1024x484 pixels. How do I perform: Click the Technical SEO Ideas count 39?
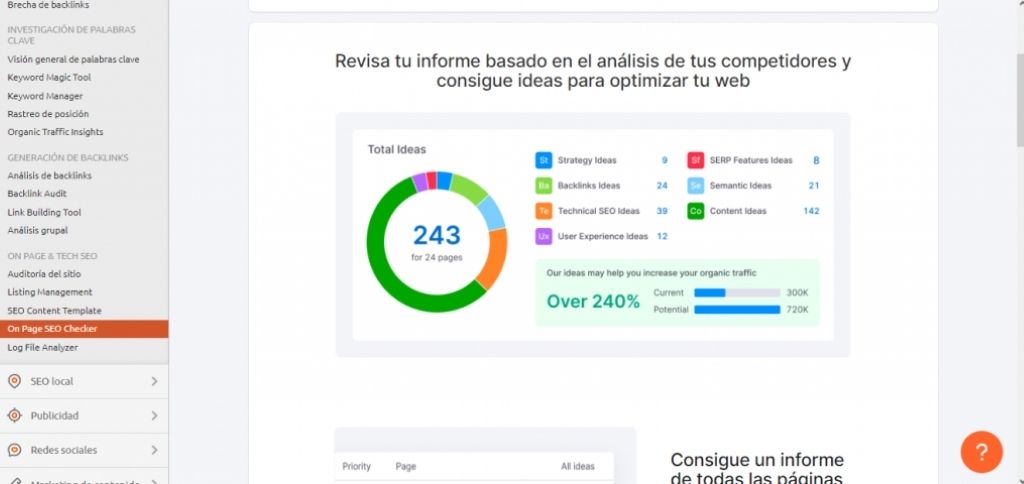[x=662, y=211]
